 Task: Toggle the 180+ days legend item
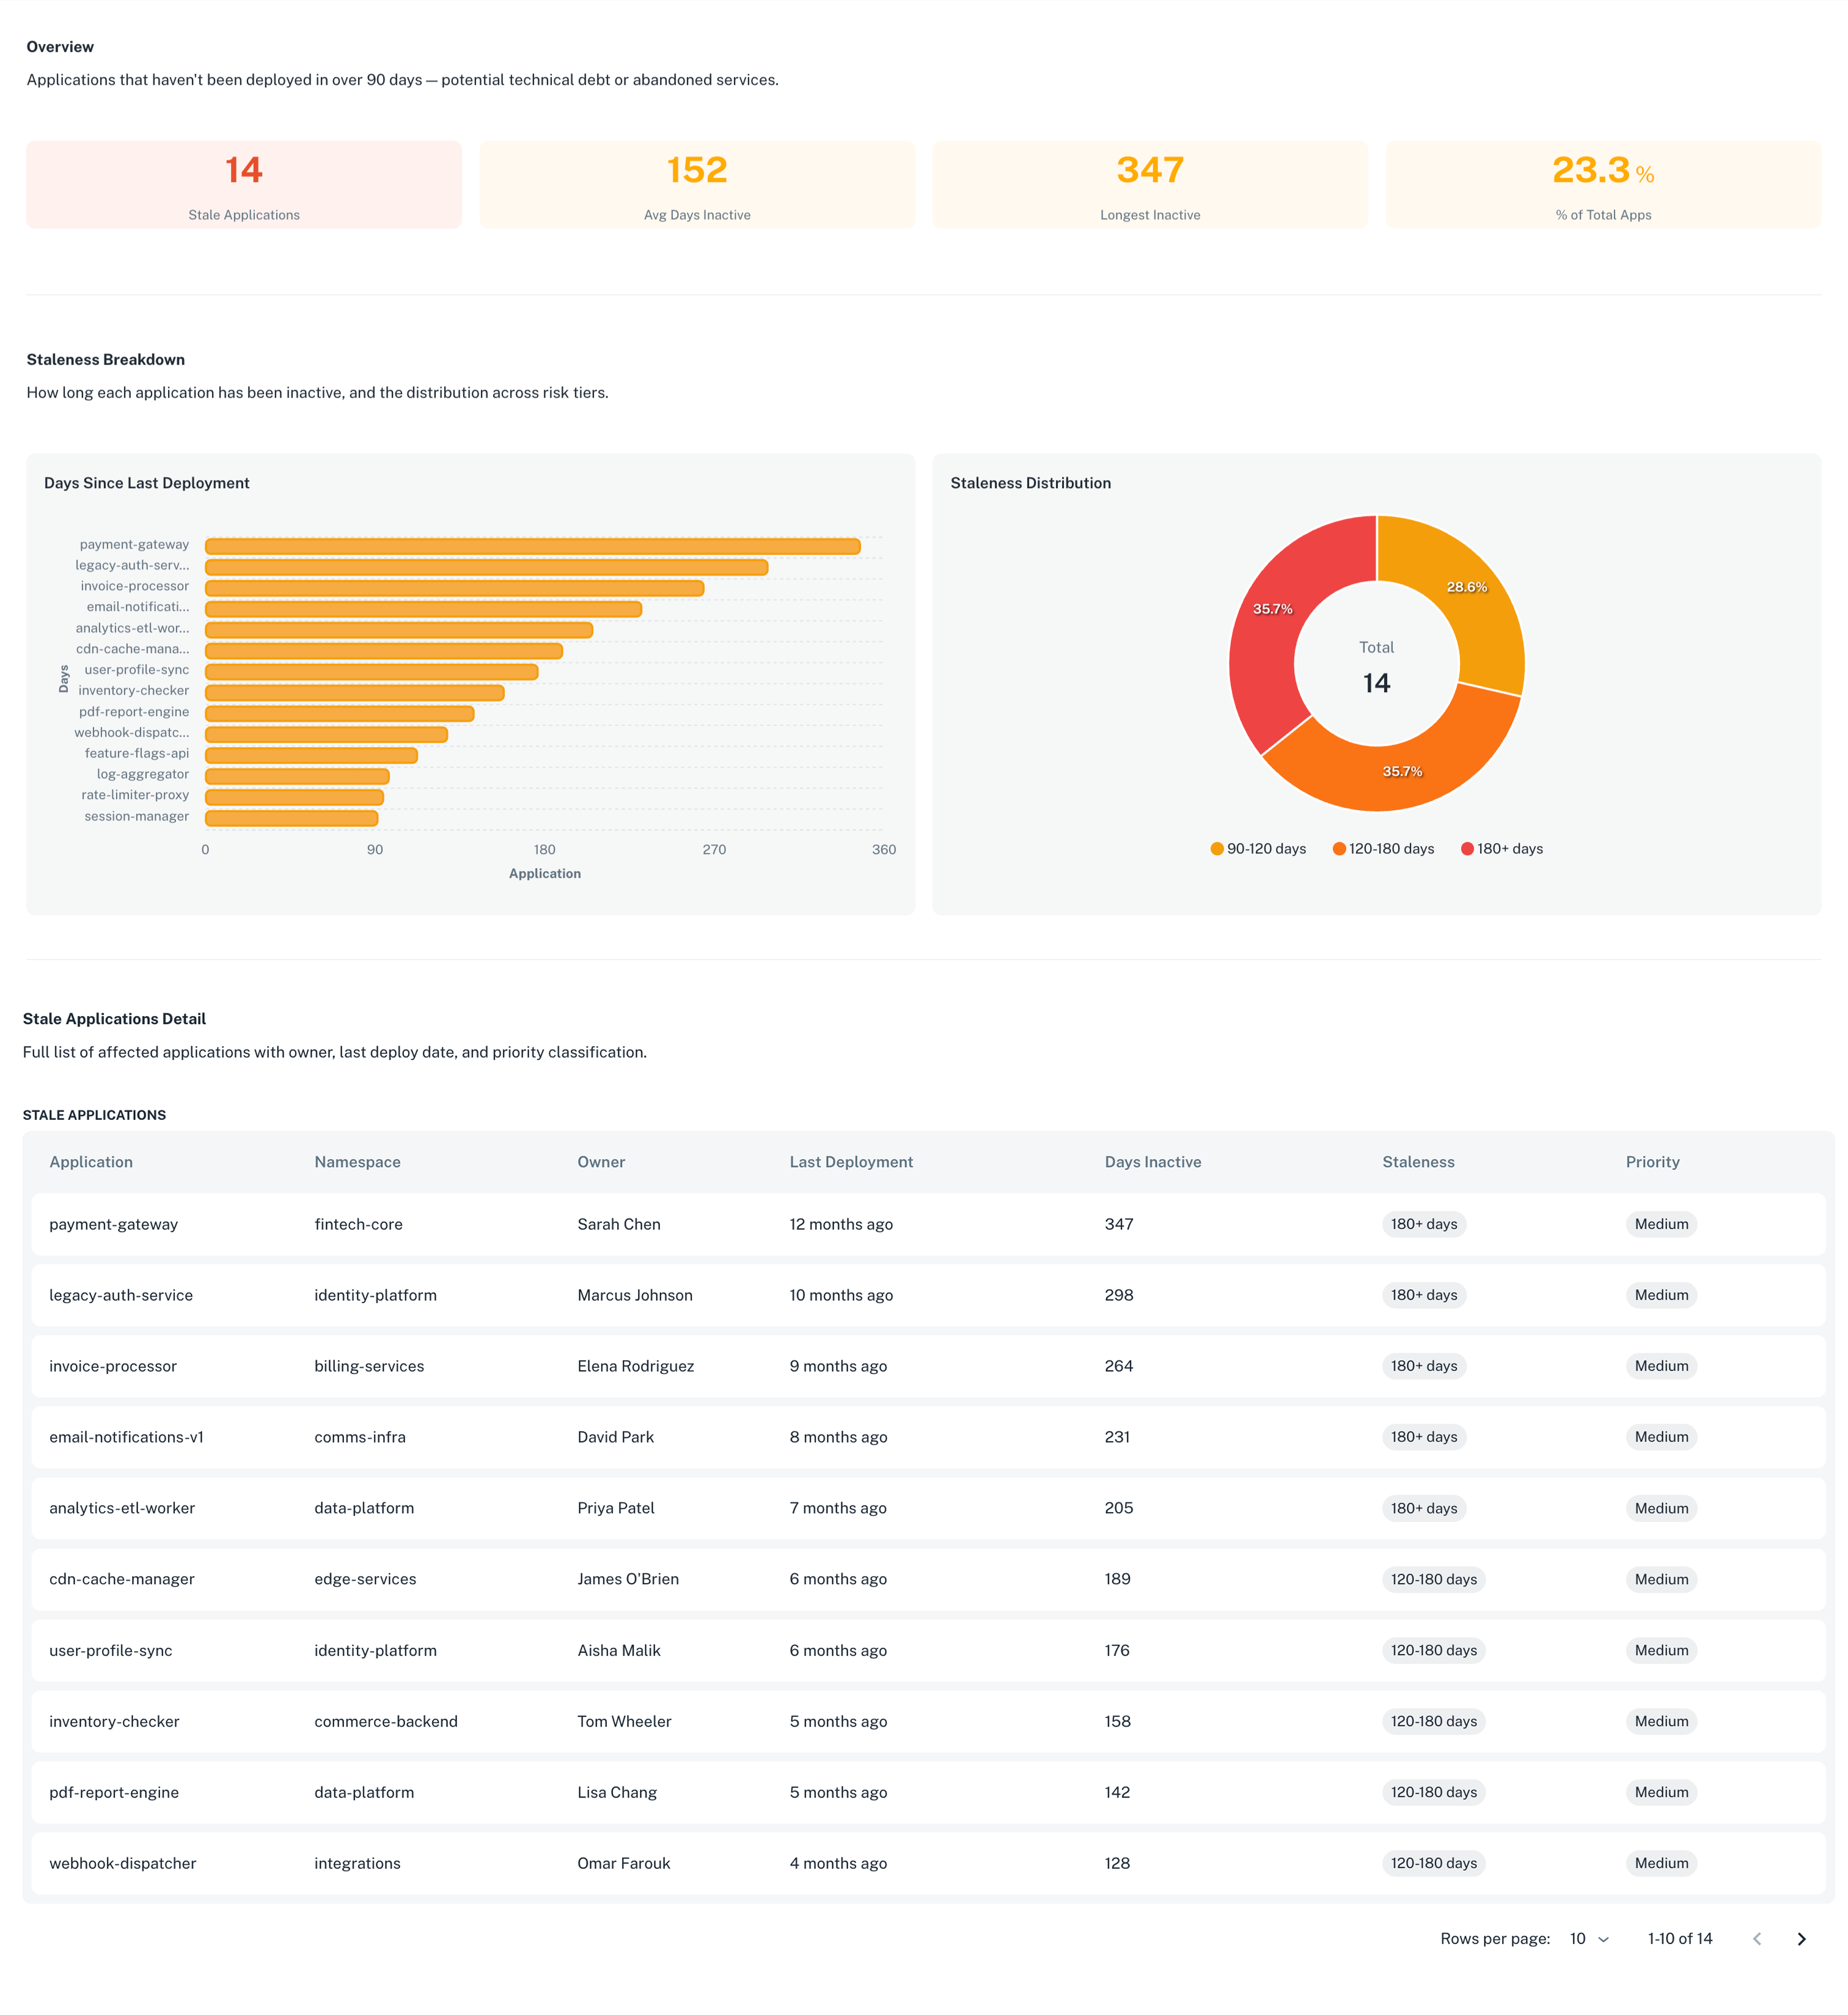tap(1502, 848)
